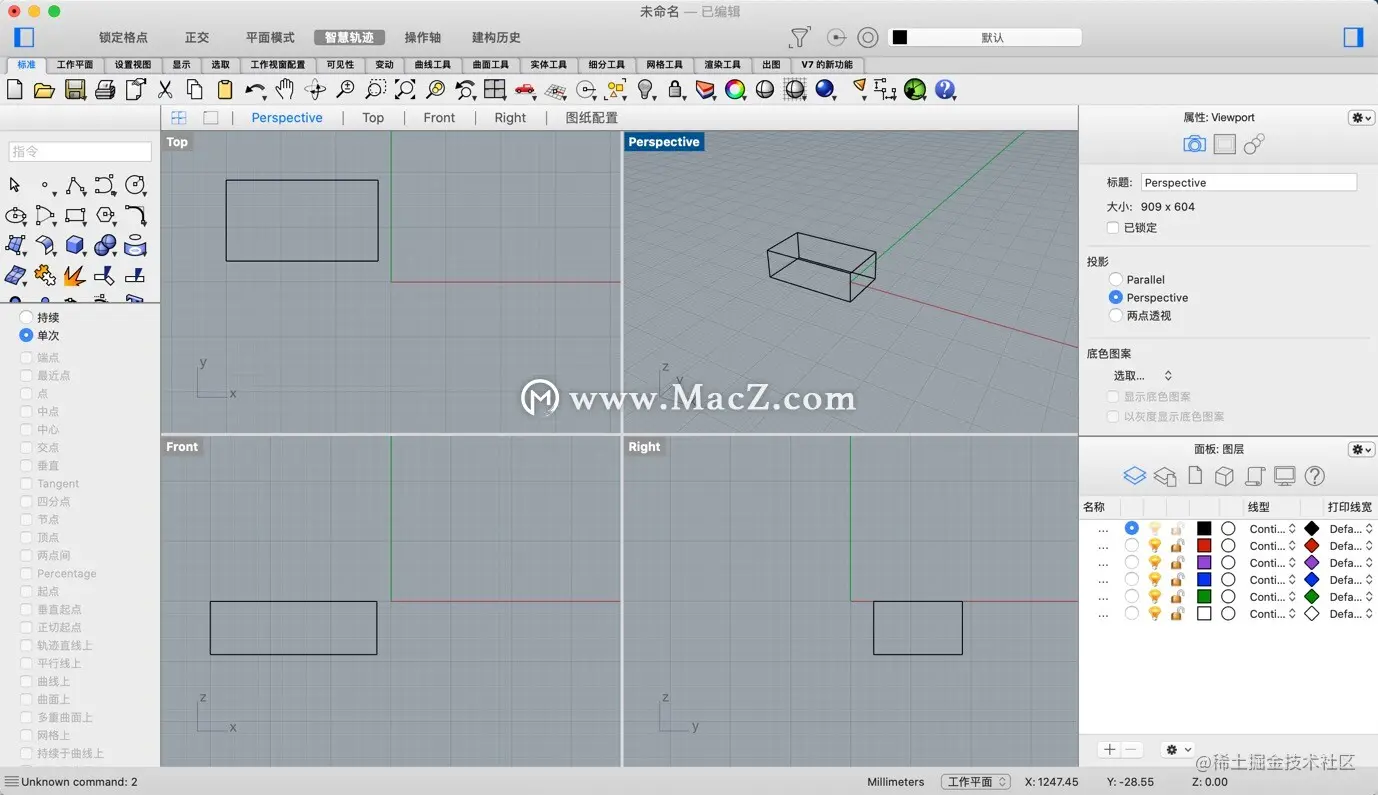Cut selection with scissors icon
The image size is (1378, 795).
pyautogui.click(x=166, y=90)
